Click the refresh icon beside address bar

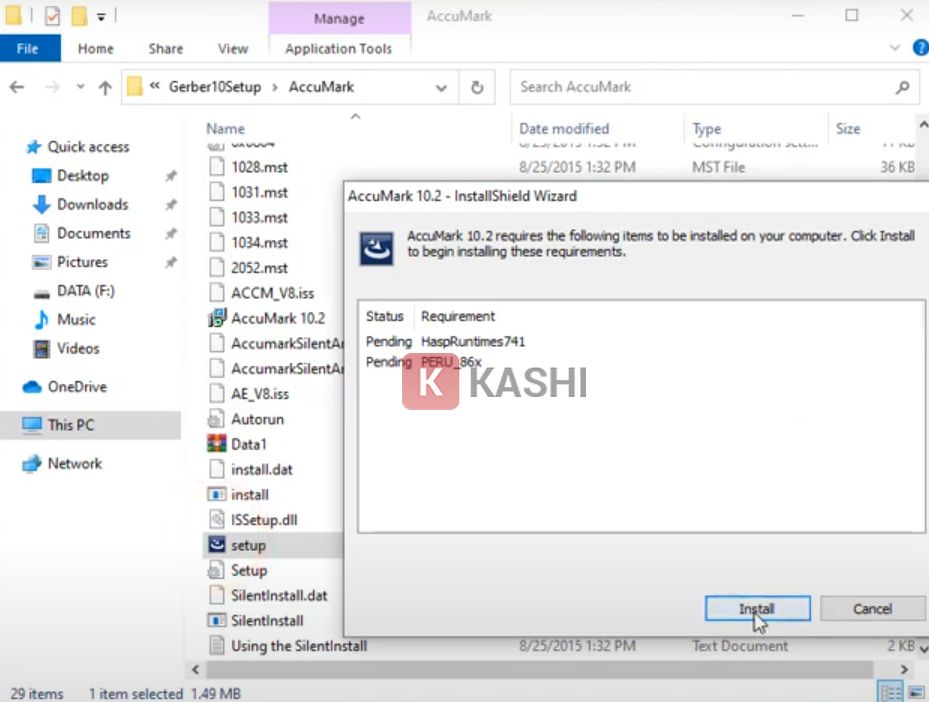[x=477, y=87]
